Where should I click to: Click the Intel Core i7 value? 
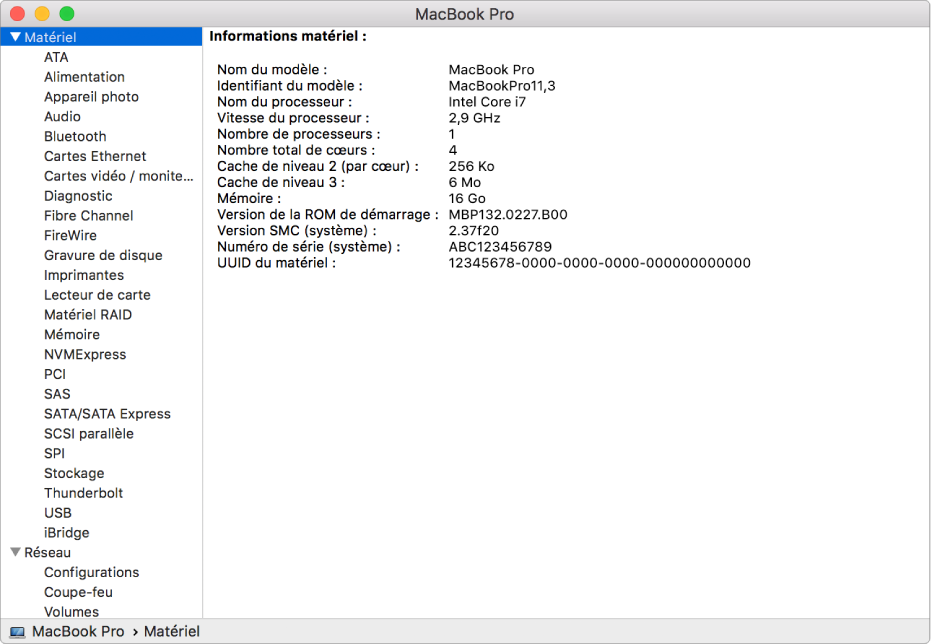[487, 102]
